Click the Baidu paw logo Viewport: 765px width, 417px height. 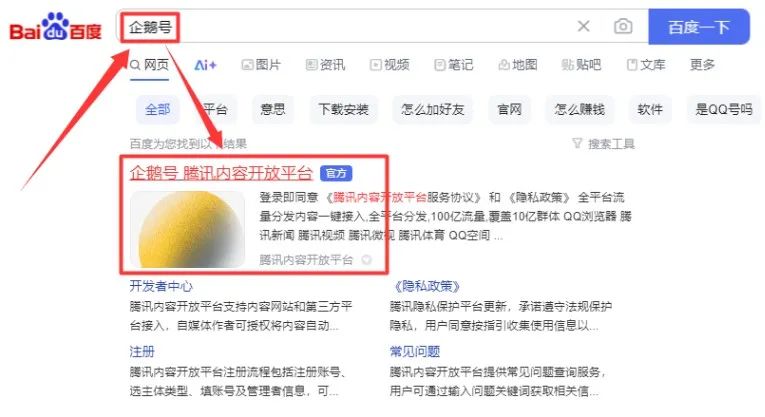pos(55,27)
